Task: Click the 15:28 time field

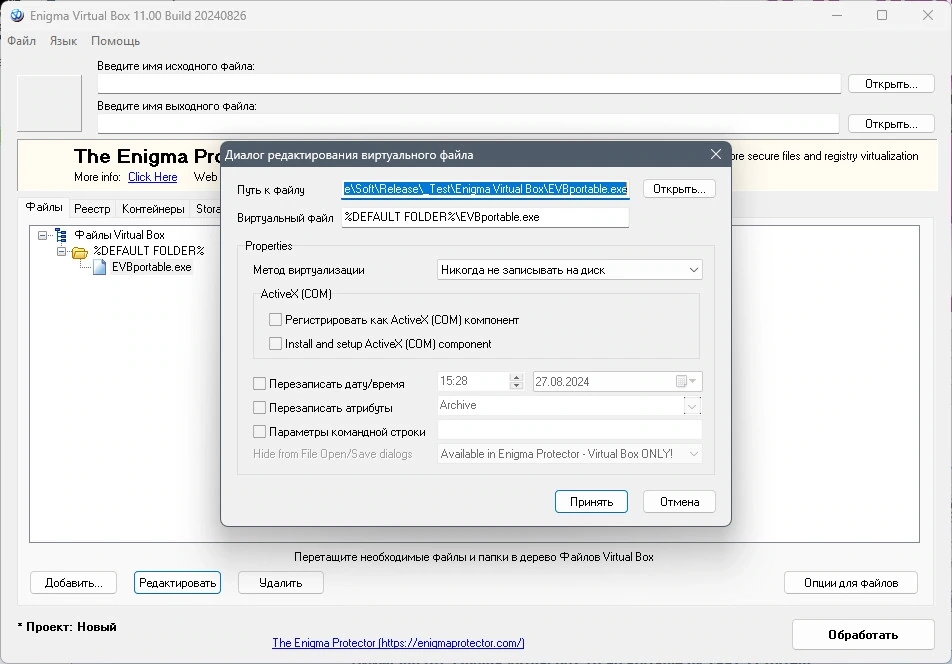Action: [x=473, y=381]
